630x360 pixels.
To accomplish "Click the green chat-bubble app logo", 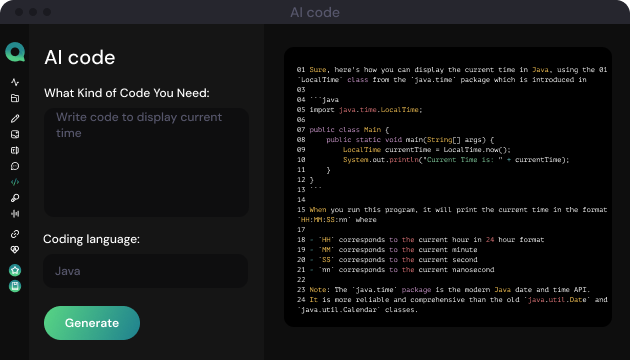I will [15, 52].
